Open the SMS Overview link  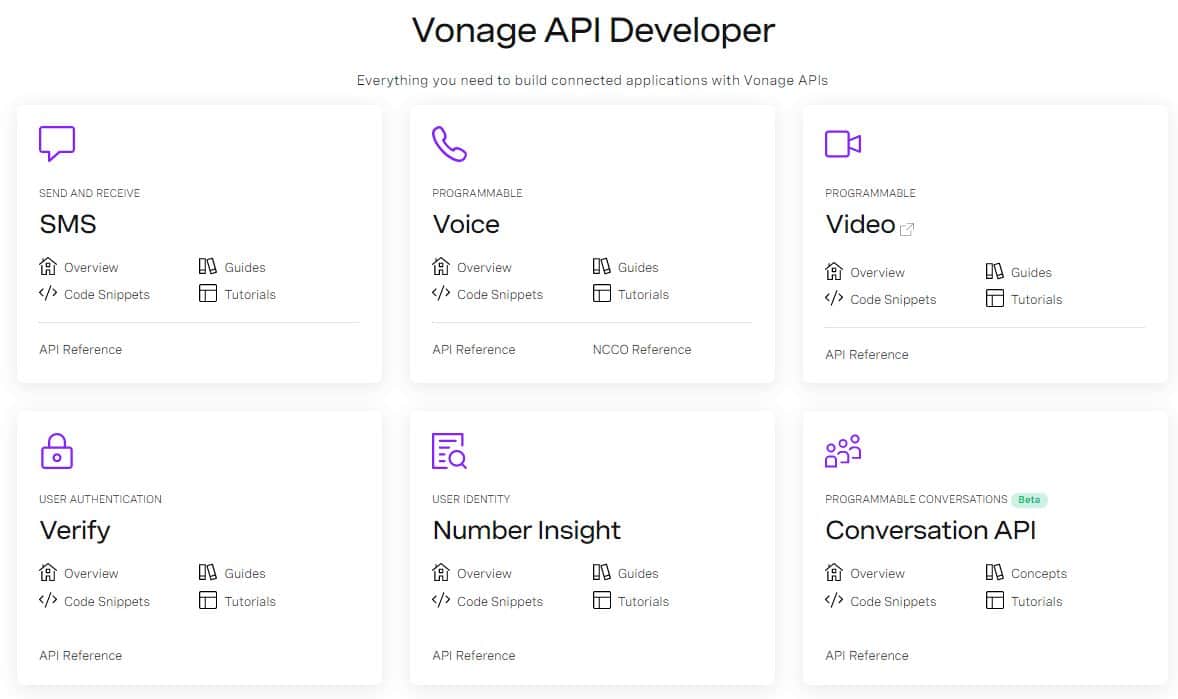(x=91, y=268)
